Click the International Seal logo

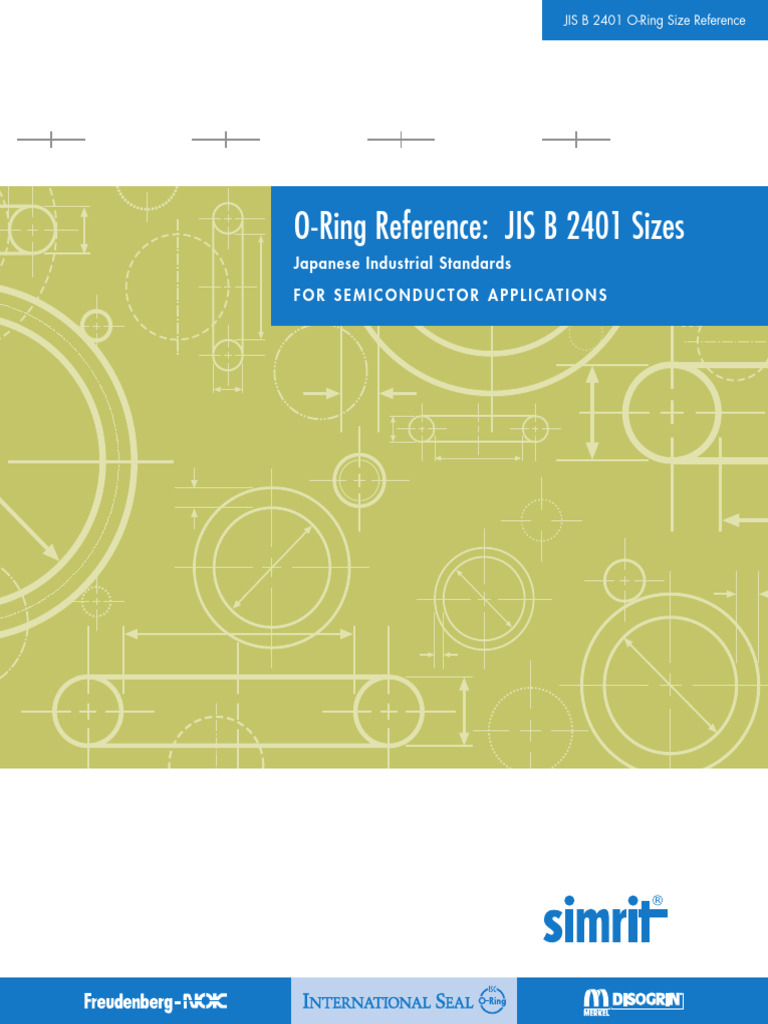click(404, 1000)
